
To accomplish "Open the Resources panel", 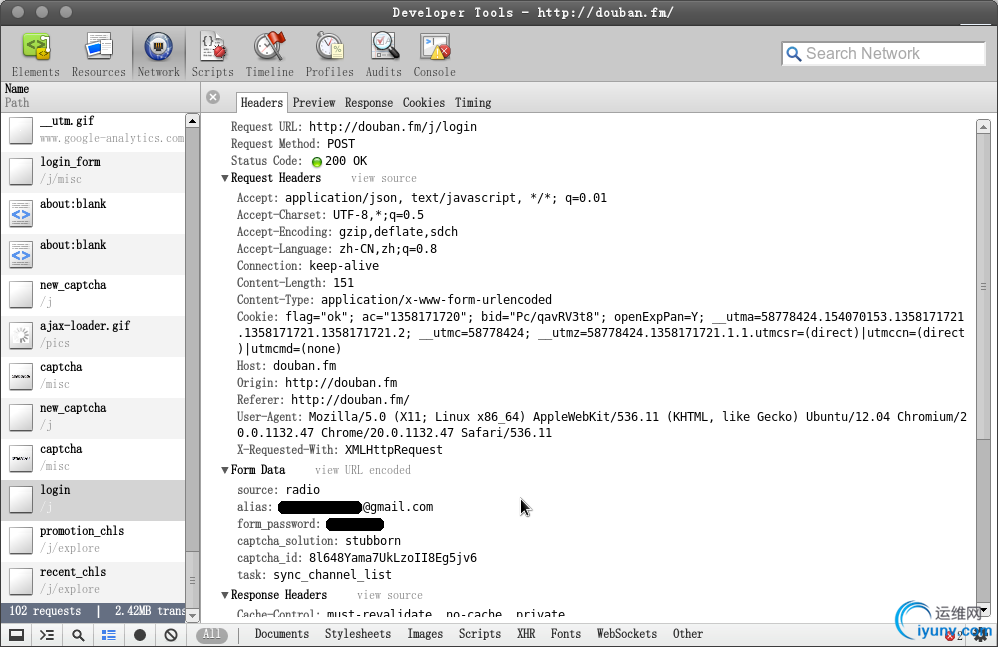I will click(99, 55).
